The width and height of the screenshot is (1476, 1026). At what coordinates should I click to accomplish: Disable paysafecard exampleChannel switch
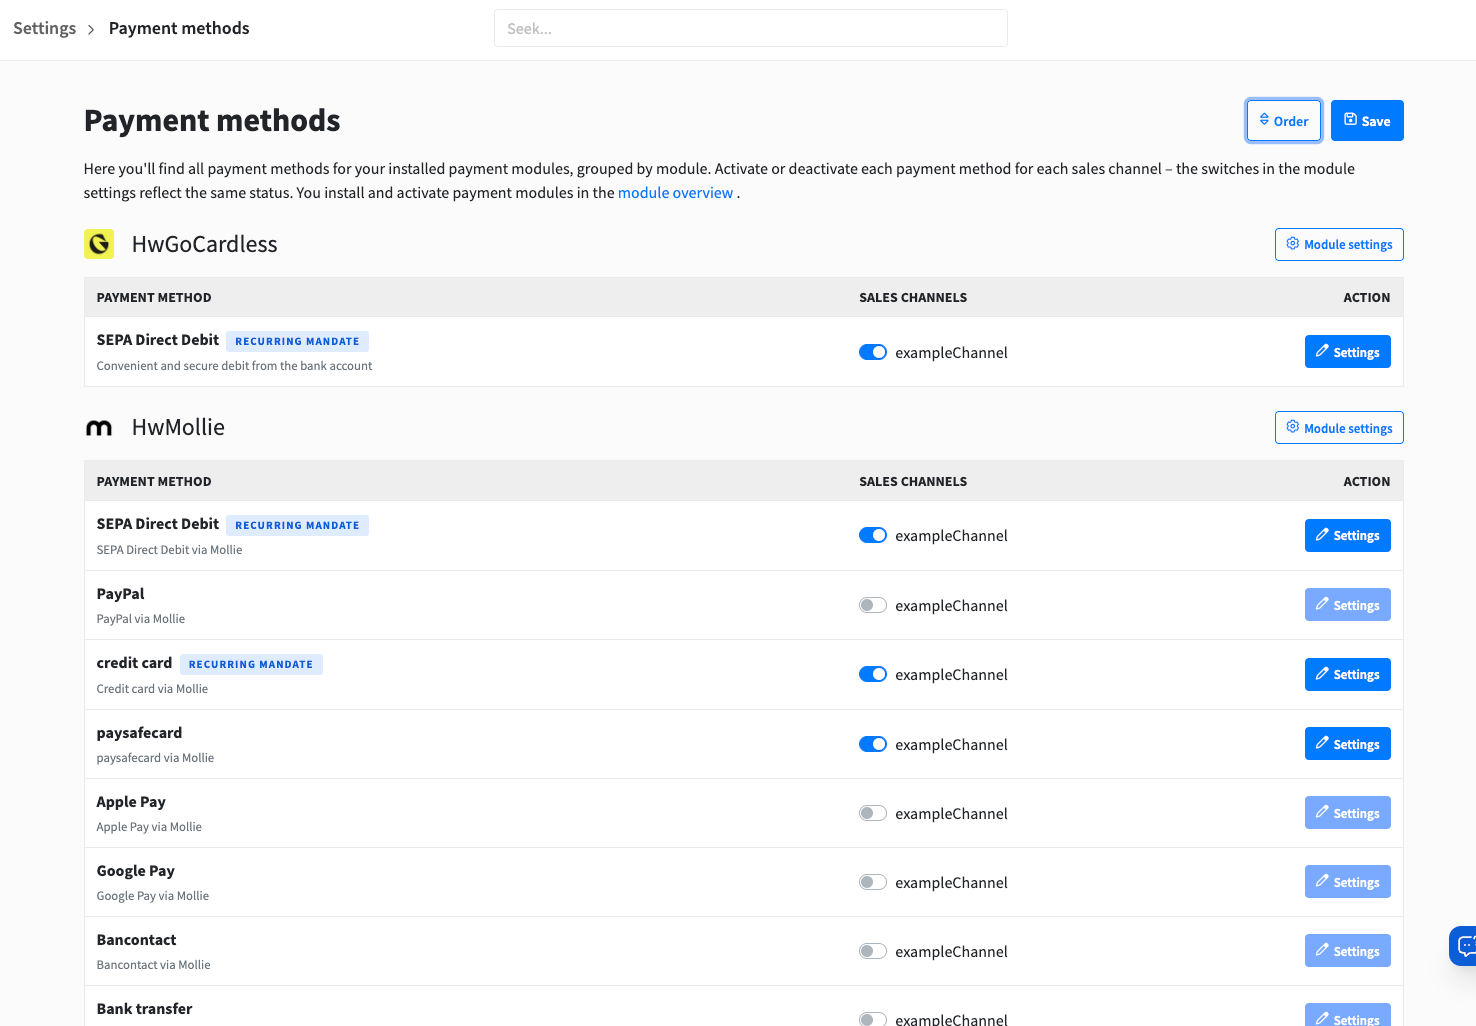(873, 744)
